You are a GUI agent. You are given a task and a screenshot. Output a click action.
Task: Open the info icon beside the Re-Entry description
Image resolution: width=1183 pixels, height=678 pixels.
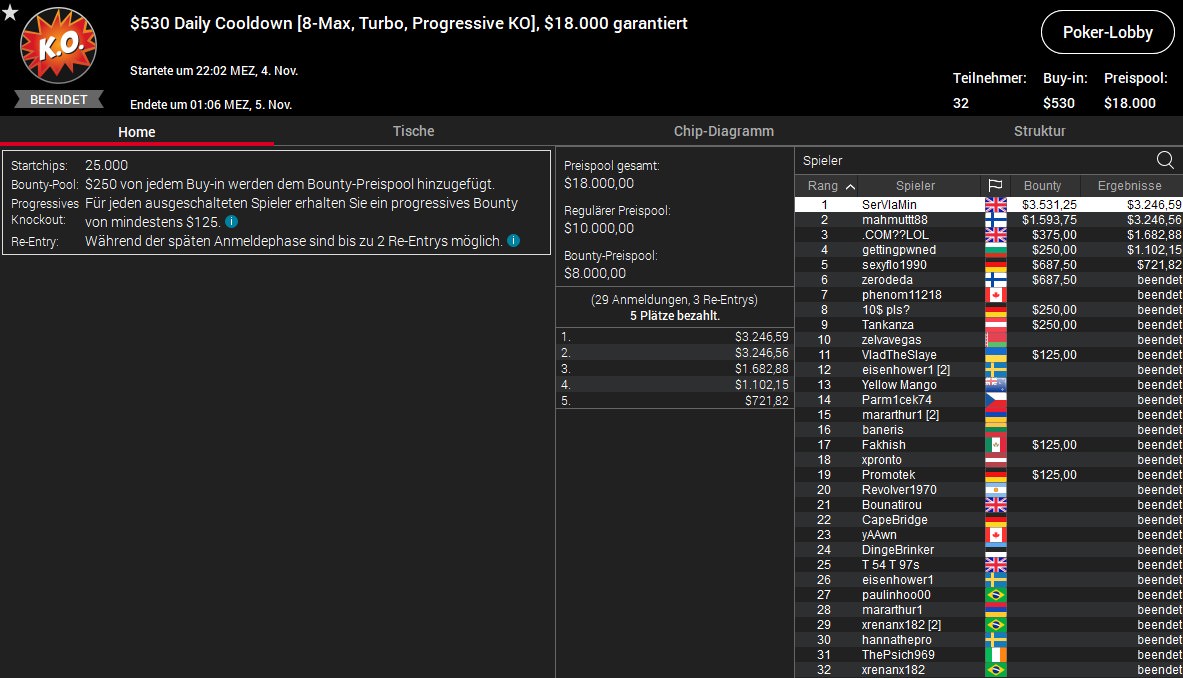click(x=513, y=241)
